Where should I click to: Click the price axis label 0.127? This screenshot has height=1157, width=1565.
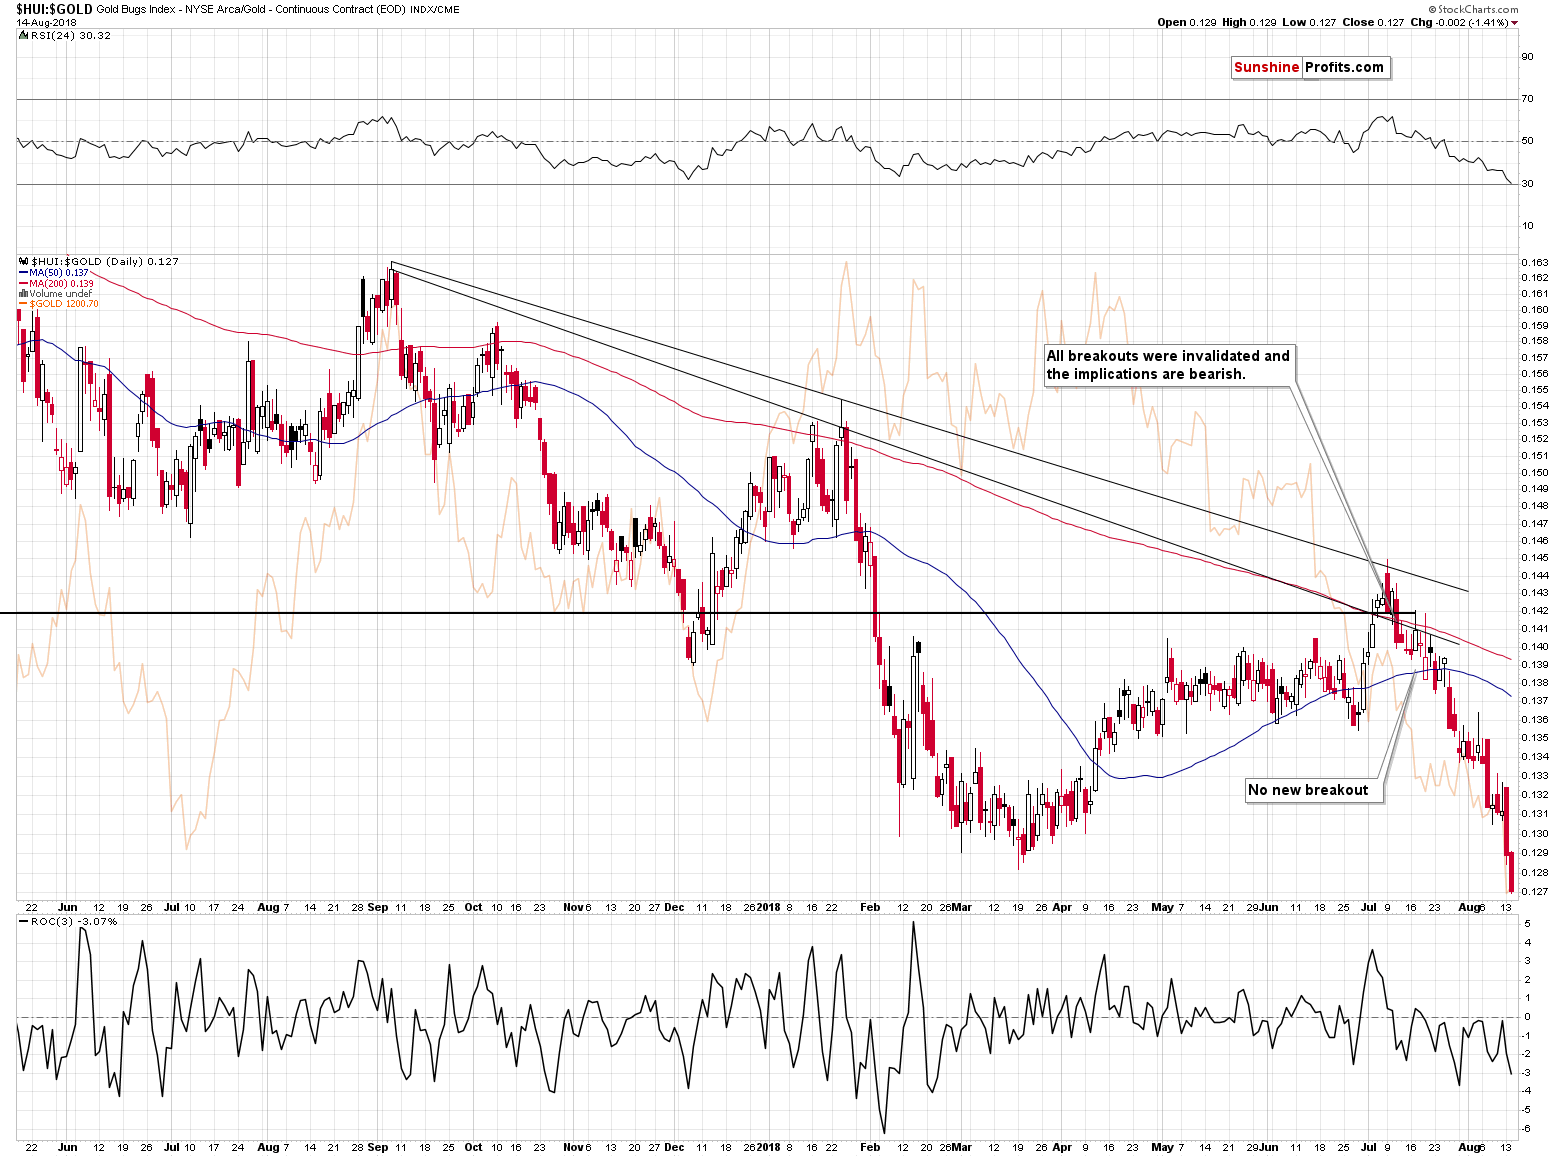point(1535,892)
